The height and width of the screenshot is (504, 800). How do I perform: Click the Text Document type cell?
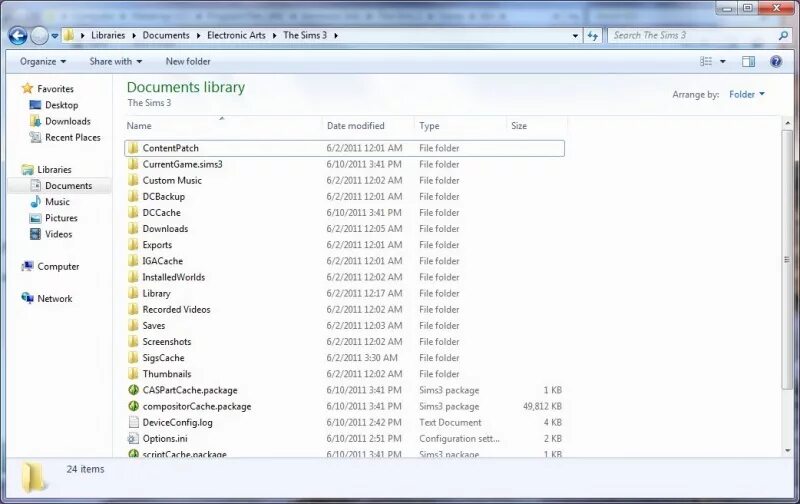450,423
